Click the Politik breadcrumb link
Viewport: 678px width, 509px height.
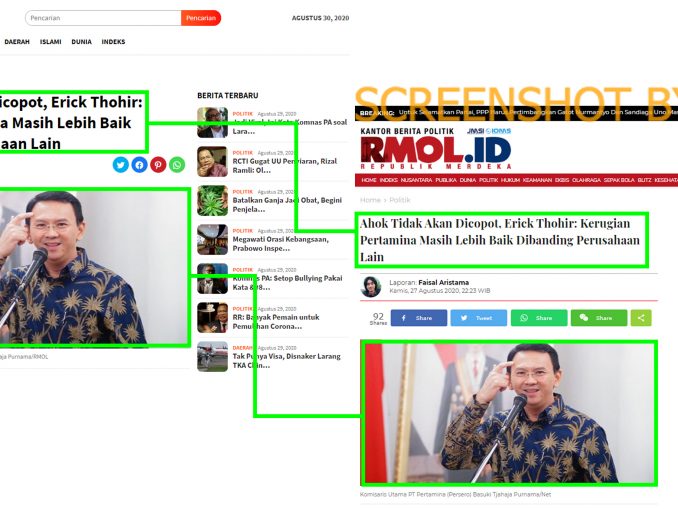pyautogui.click(x=400, y=200)
